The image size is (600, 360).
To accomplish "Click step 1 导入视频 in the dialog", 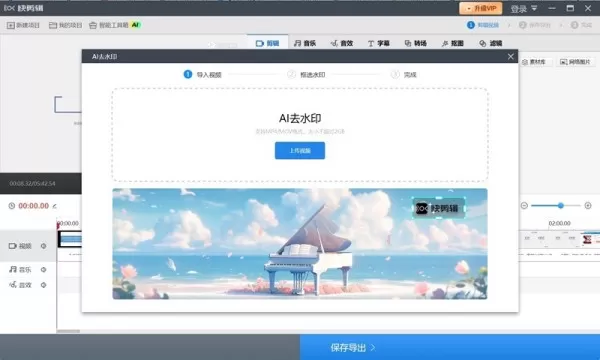I will pos(203,75).
